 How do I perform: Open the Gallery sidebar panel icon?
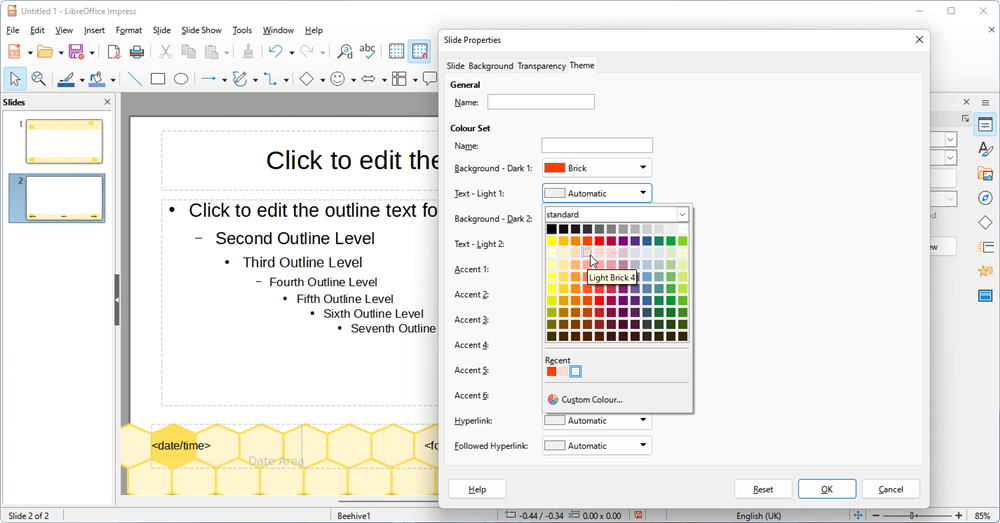click(x=985, y=174)
